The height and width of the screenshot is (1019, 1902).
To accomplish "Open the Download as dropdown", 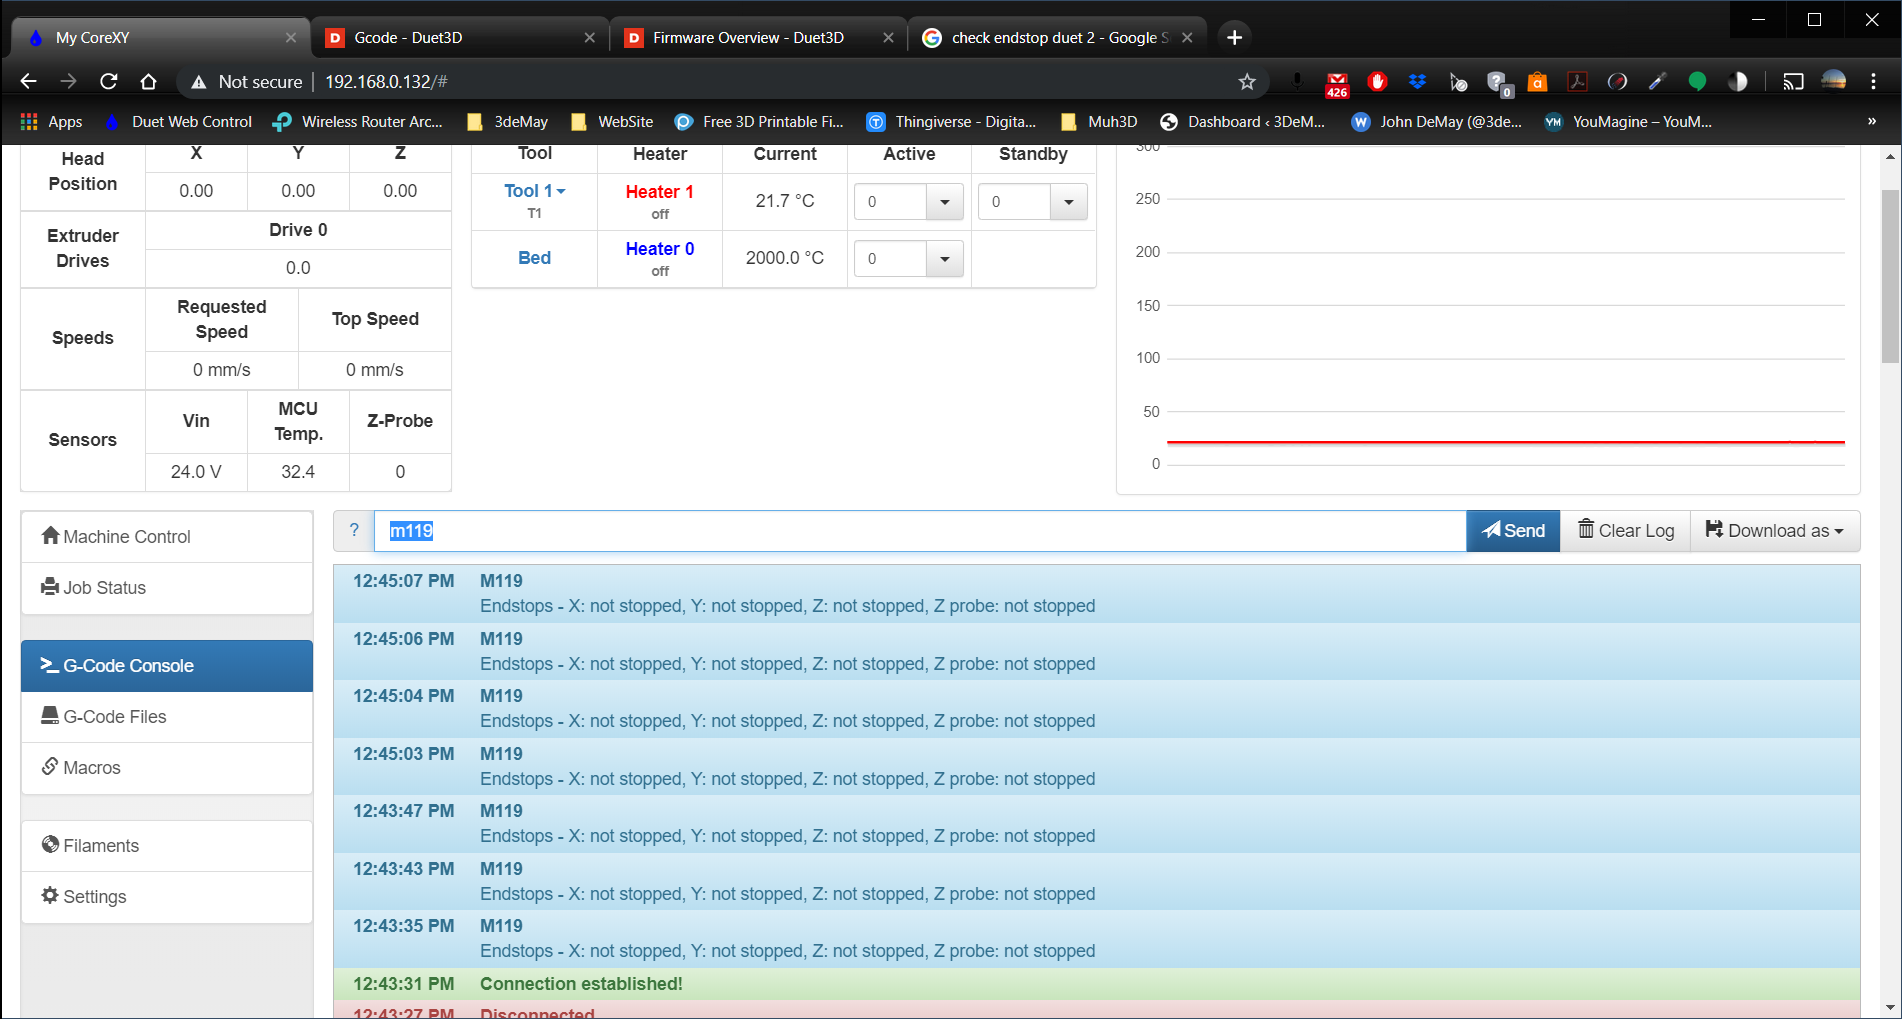I will click(1775, 531).
